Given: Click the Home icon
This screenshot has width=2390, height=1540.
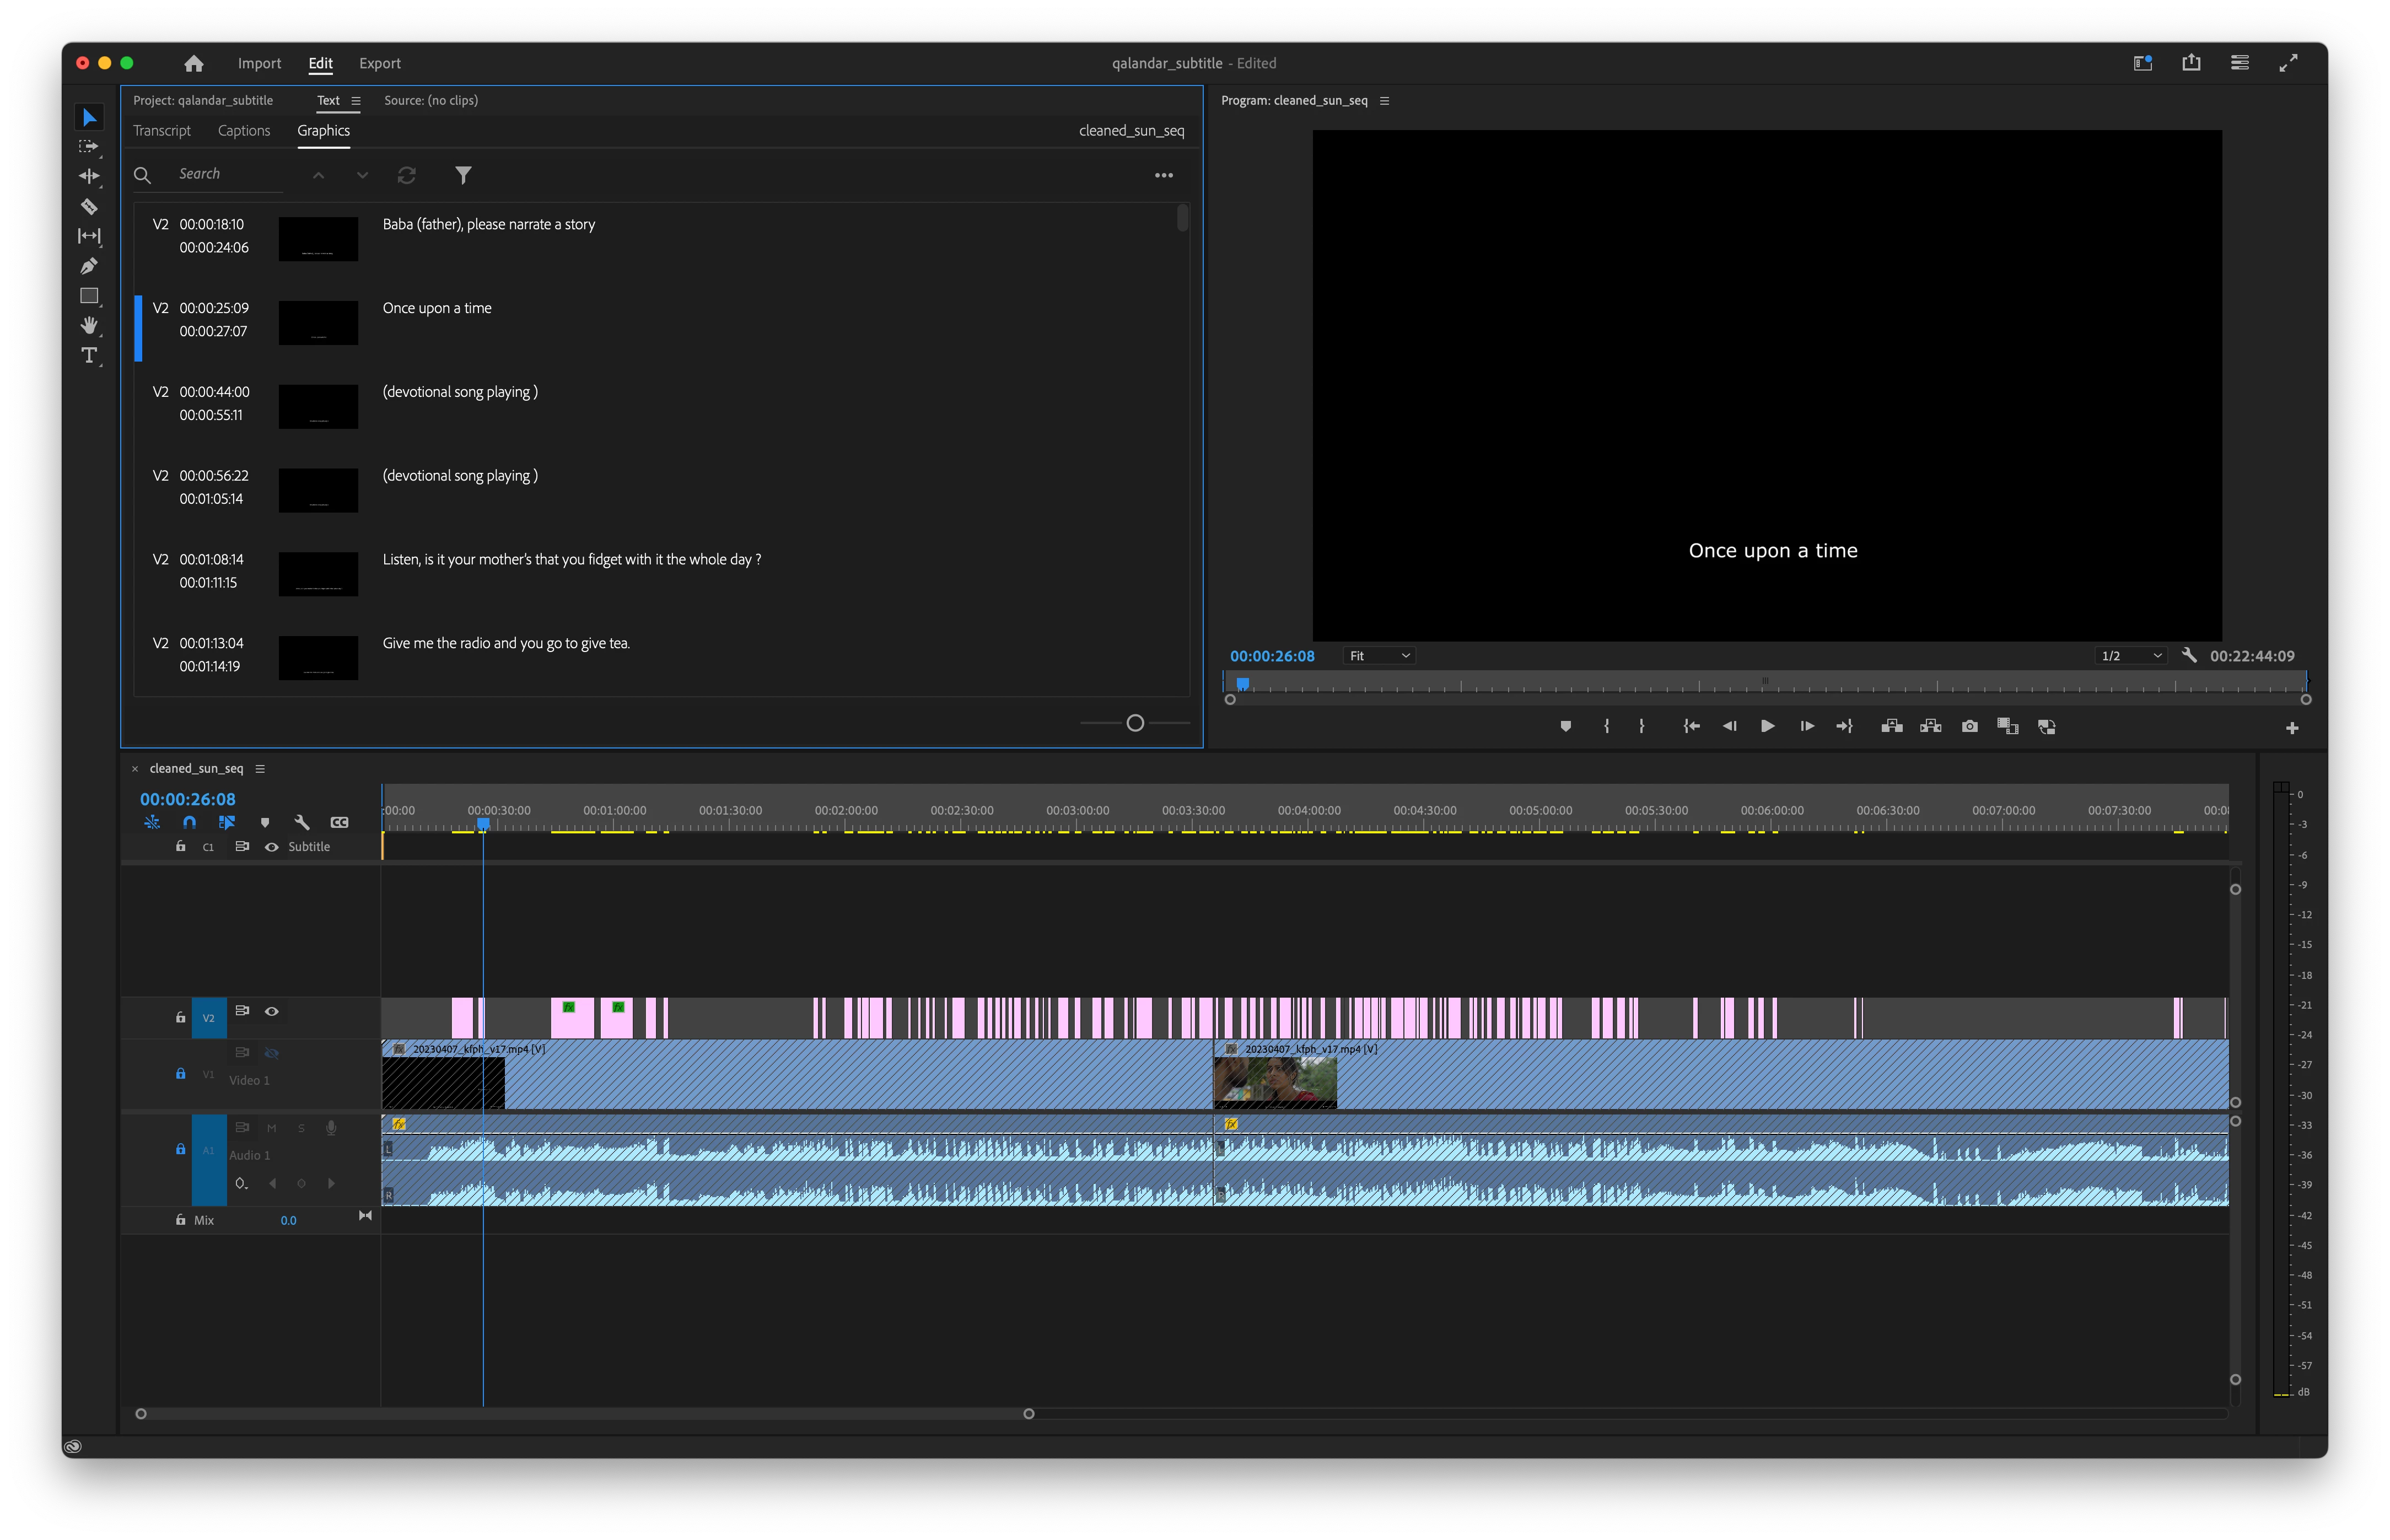Looking at the screenshot, I should 194,63.
